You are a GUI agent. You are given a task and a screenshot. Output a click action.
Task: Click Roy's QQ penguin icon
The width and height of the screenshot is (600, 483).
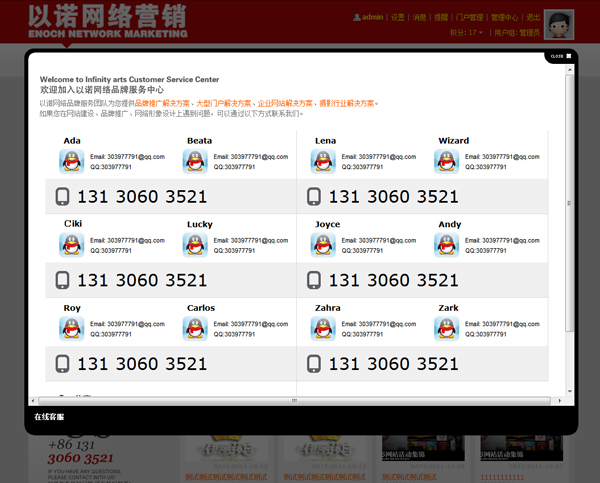coord(72,328)
